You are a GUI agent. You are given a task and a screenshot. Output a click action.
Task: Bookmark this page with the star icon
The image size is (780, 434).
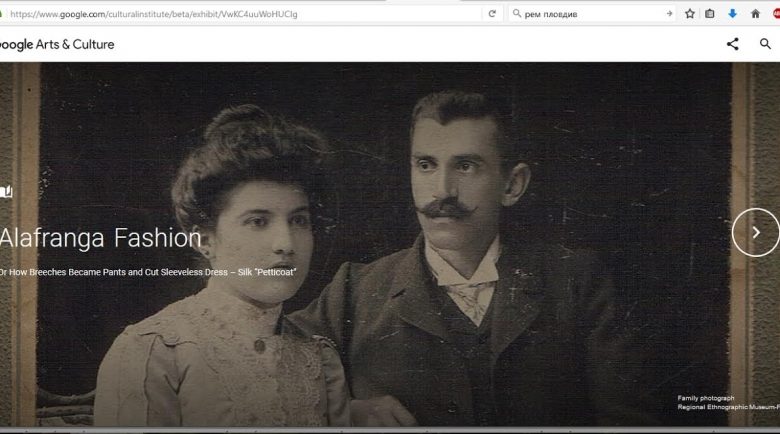coord(690,14)
